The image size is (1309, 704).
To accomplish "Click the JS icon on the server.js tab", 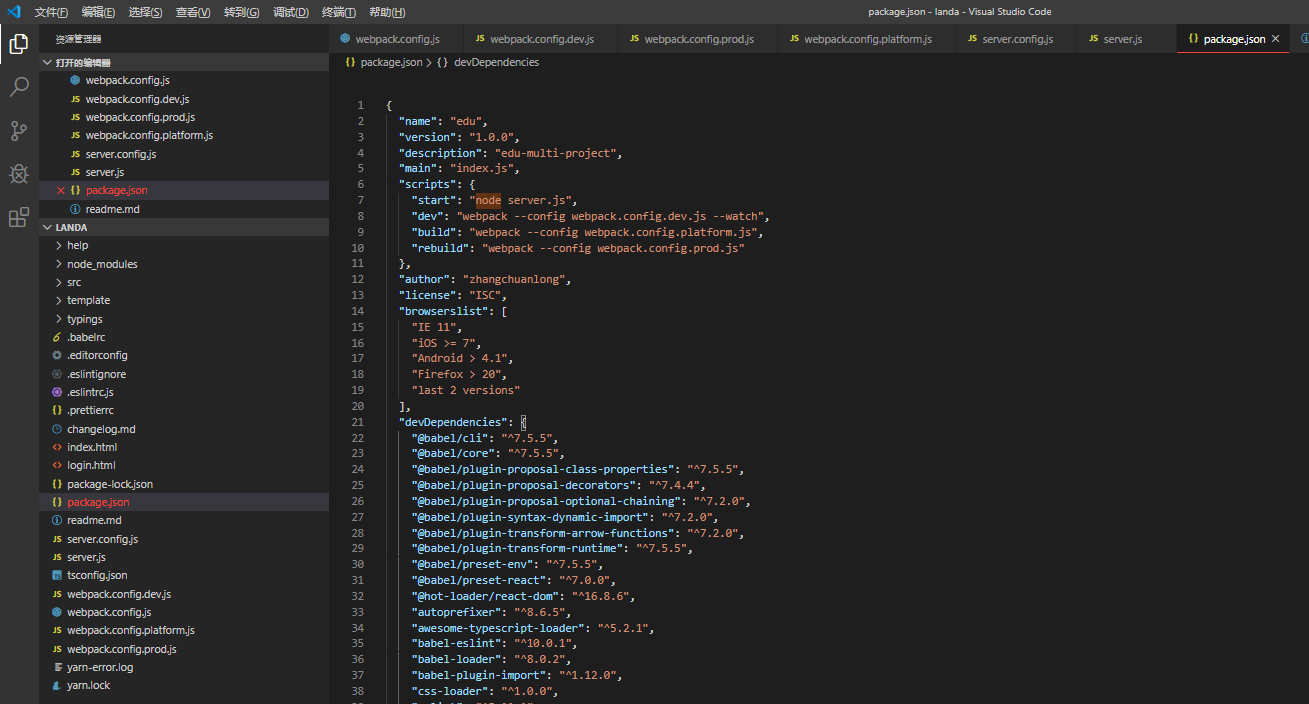I will [x=1094, y=39].
